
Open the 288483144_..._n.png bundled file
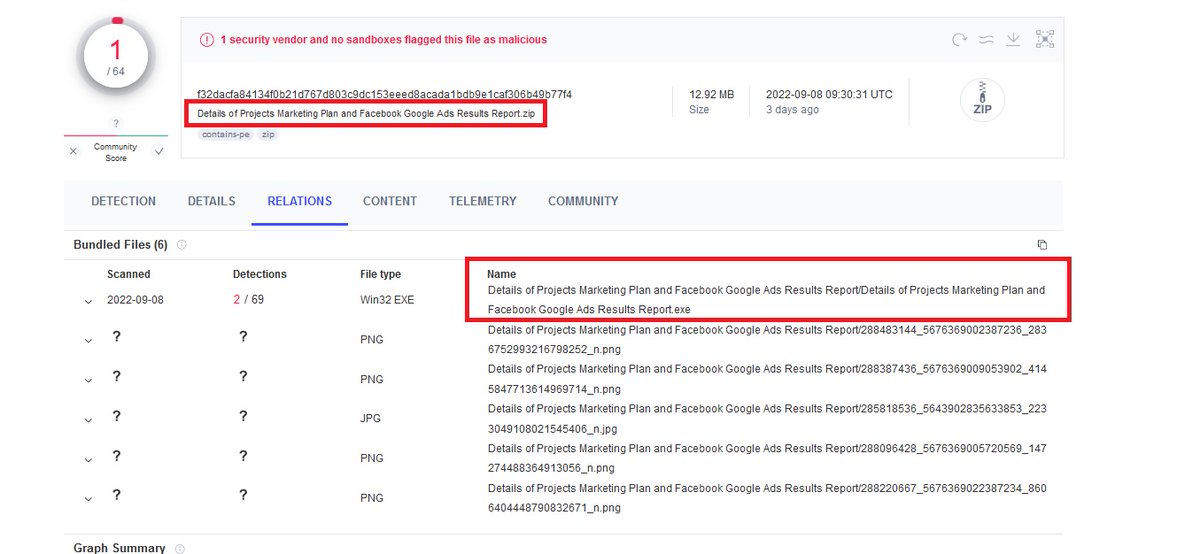tap(767, 339)
